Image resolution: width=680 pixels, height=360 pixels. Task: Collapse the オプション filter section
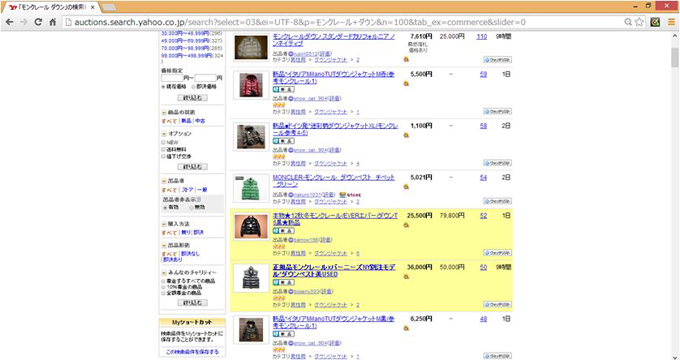tap(164, 134)
